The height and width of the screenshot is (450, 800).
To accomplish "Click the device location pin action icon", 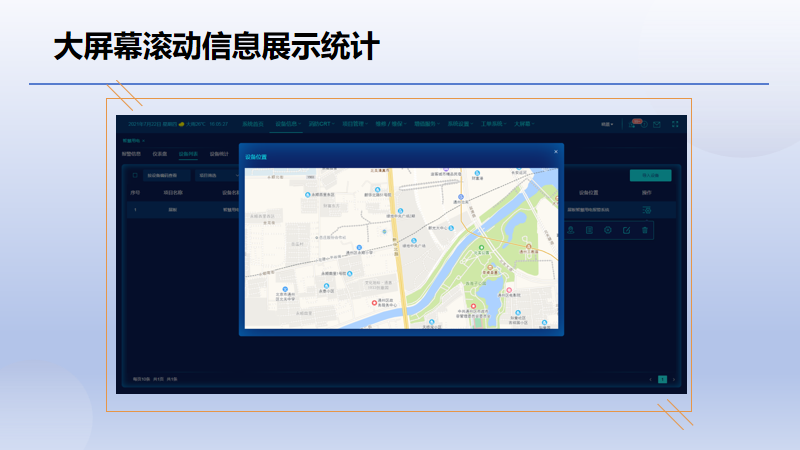I will point(571,230).
